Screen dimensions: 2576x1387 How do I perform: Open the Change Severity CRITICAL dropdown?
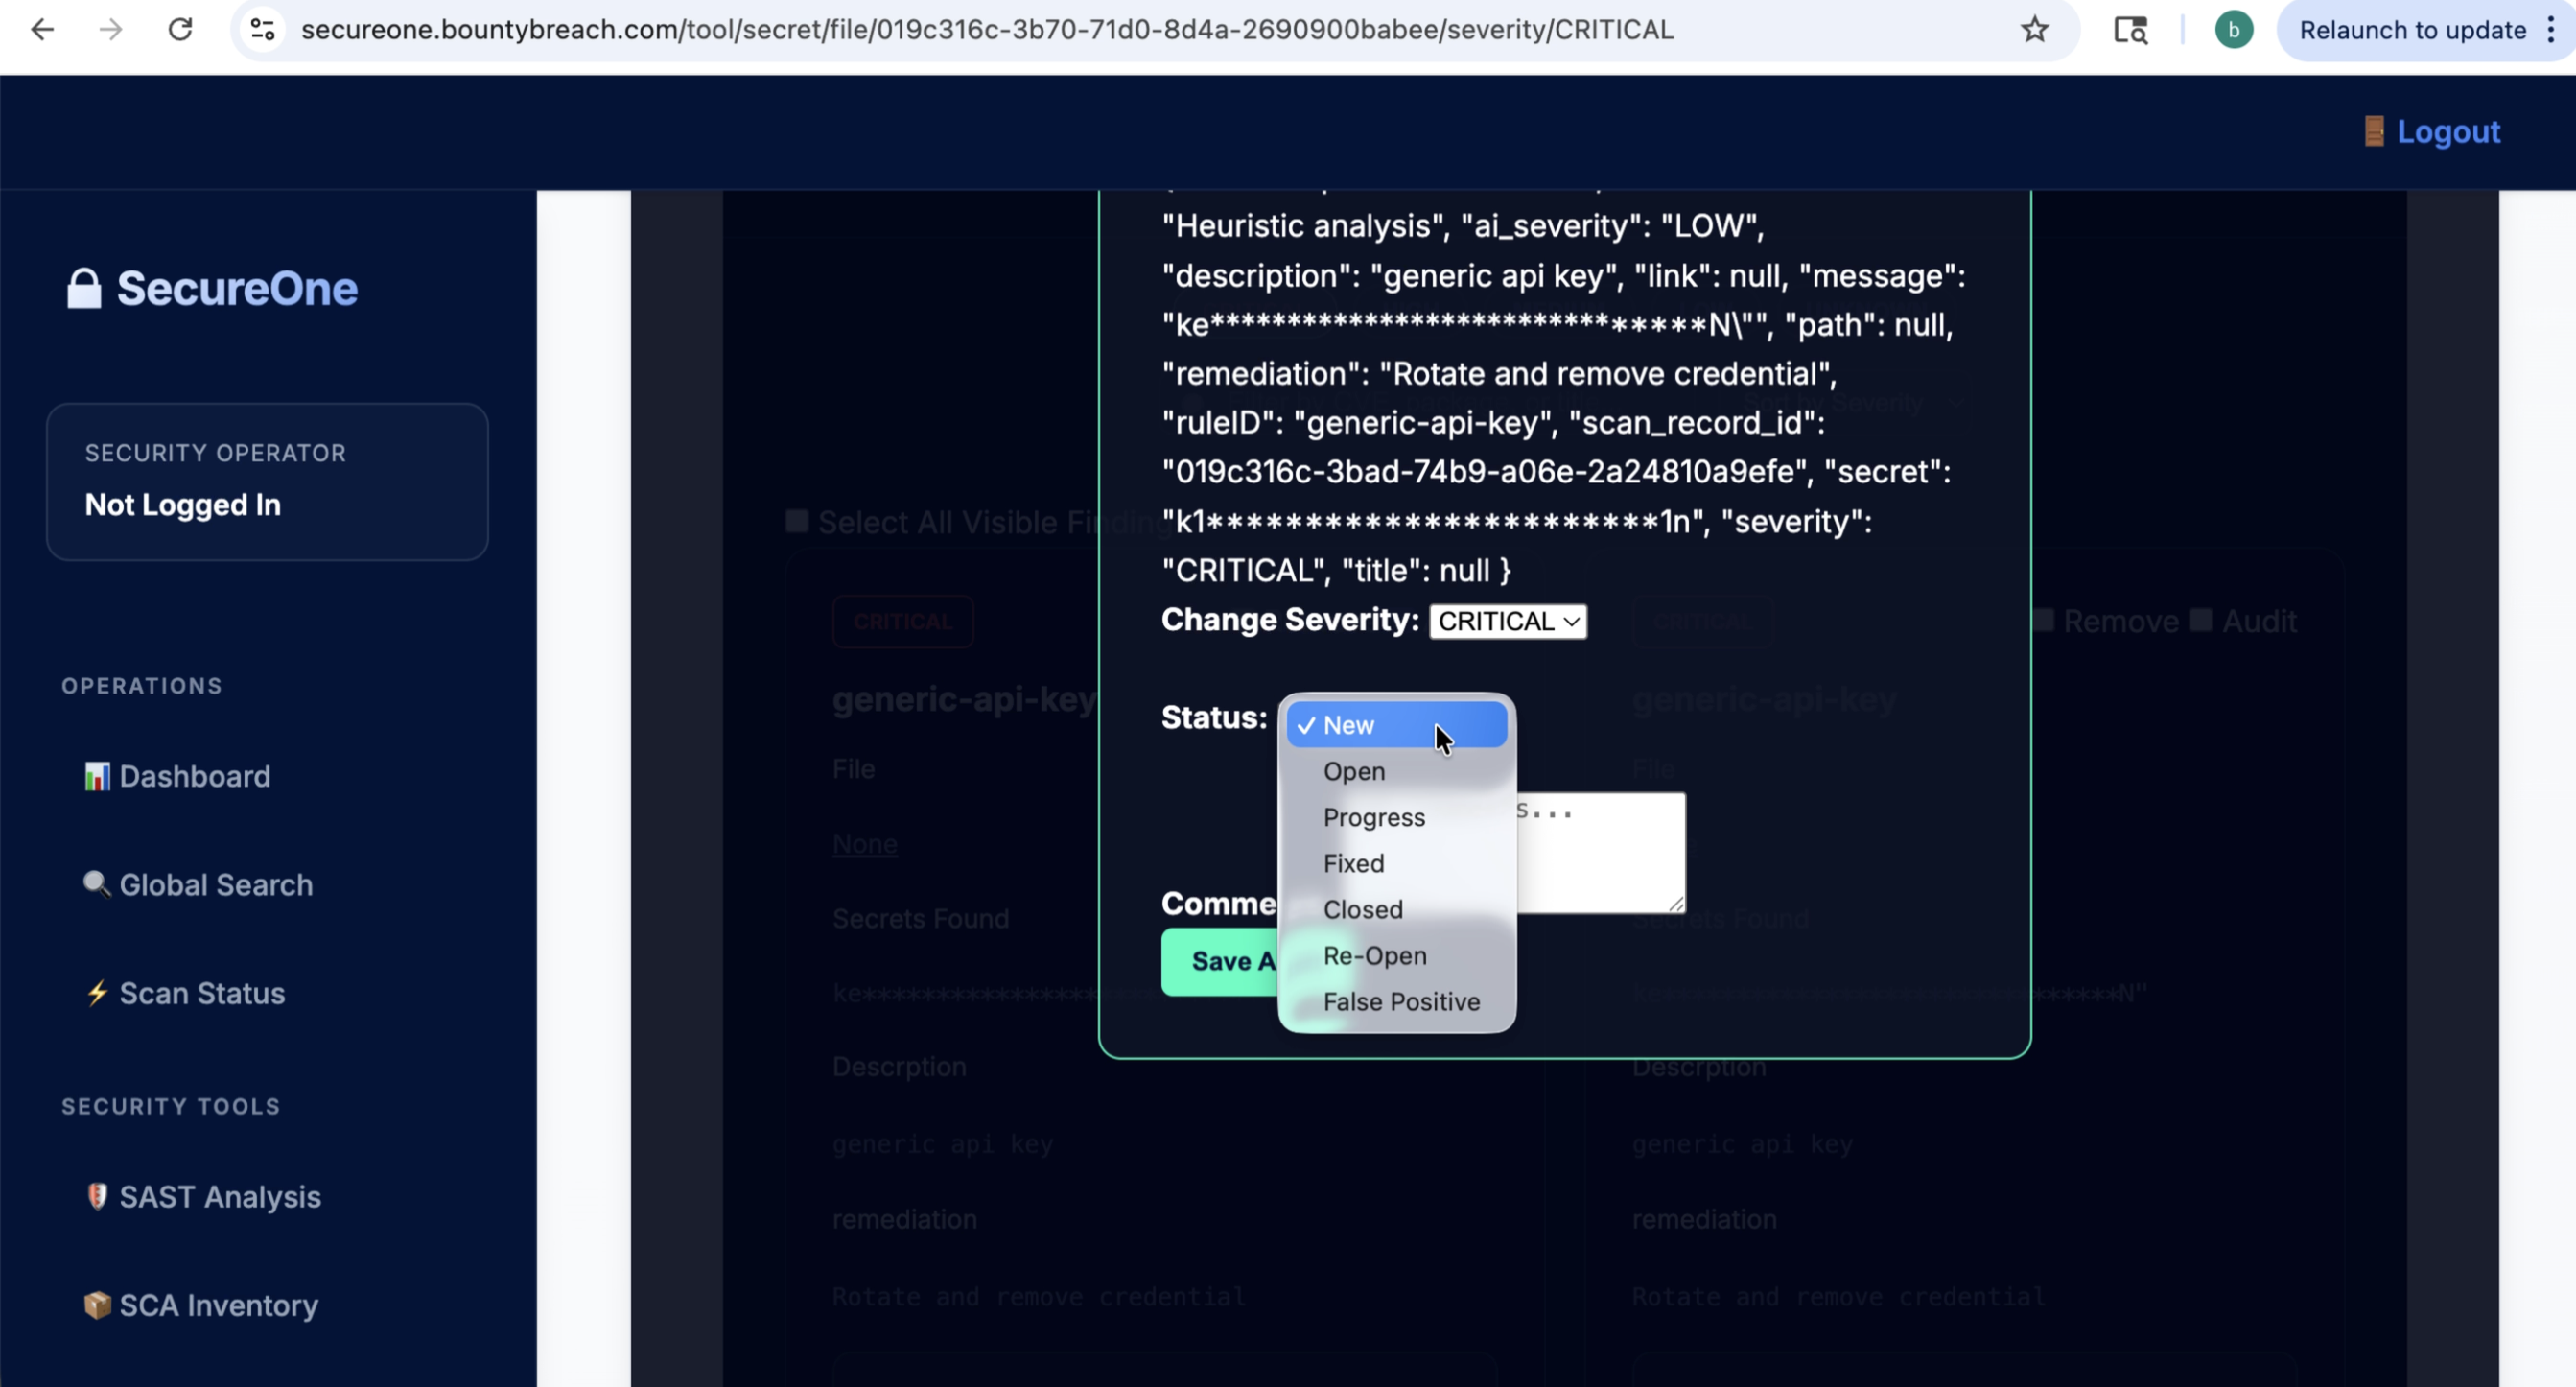click(x=1508, y=621)
